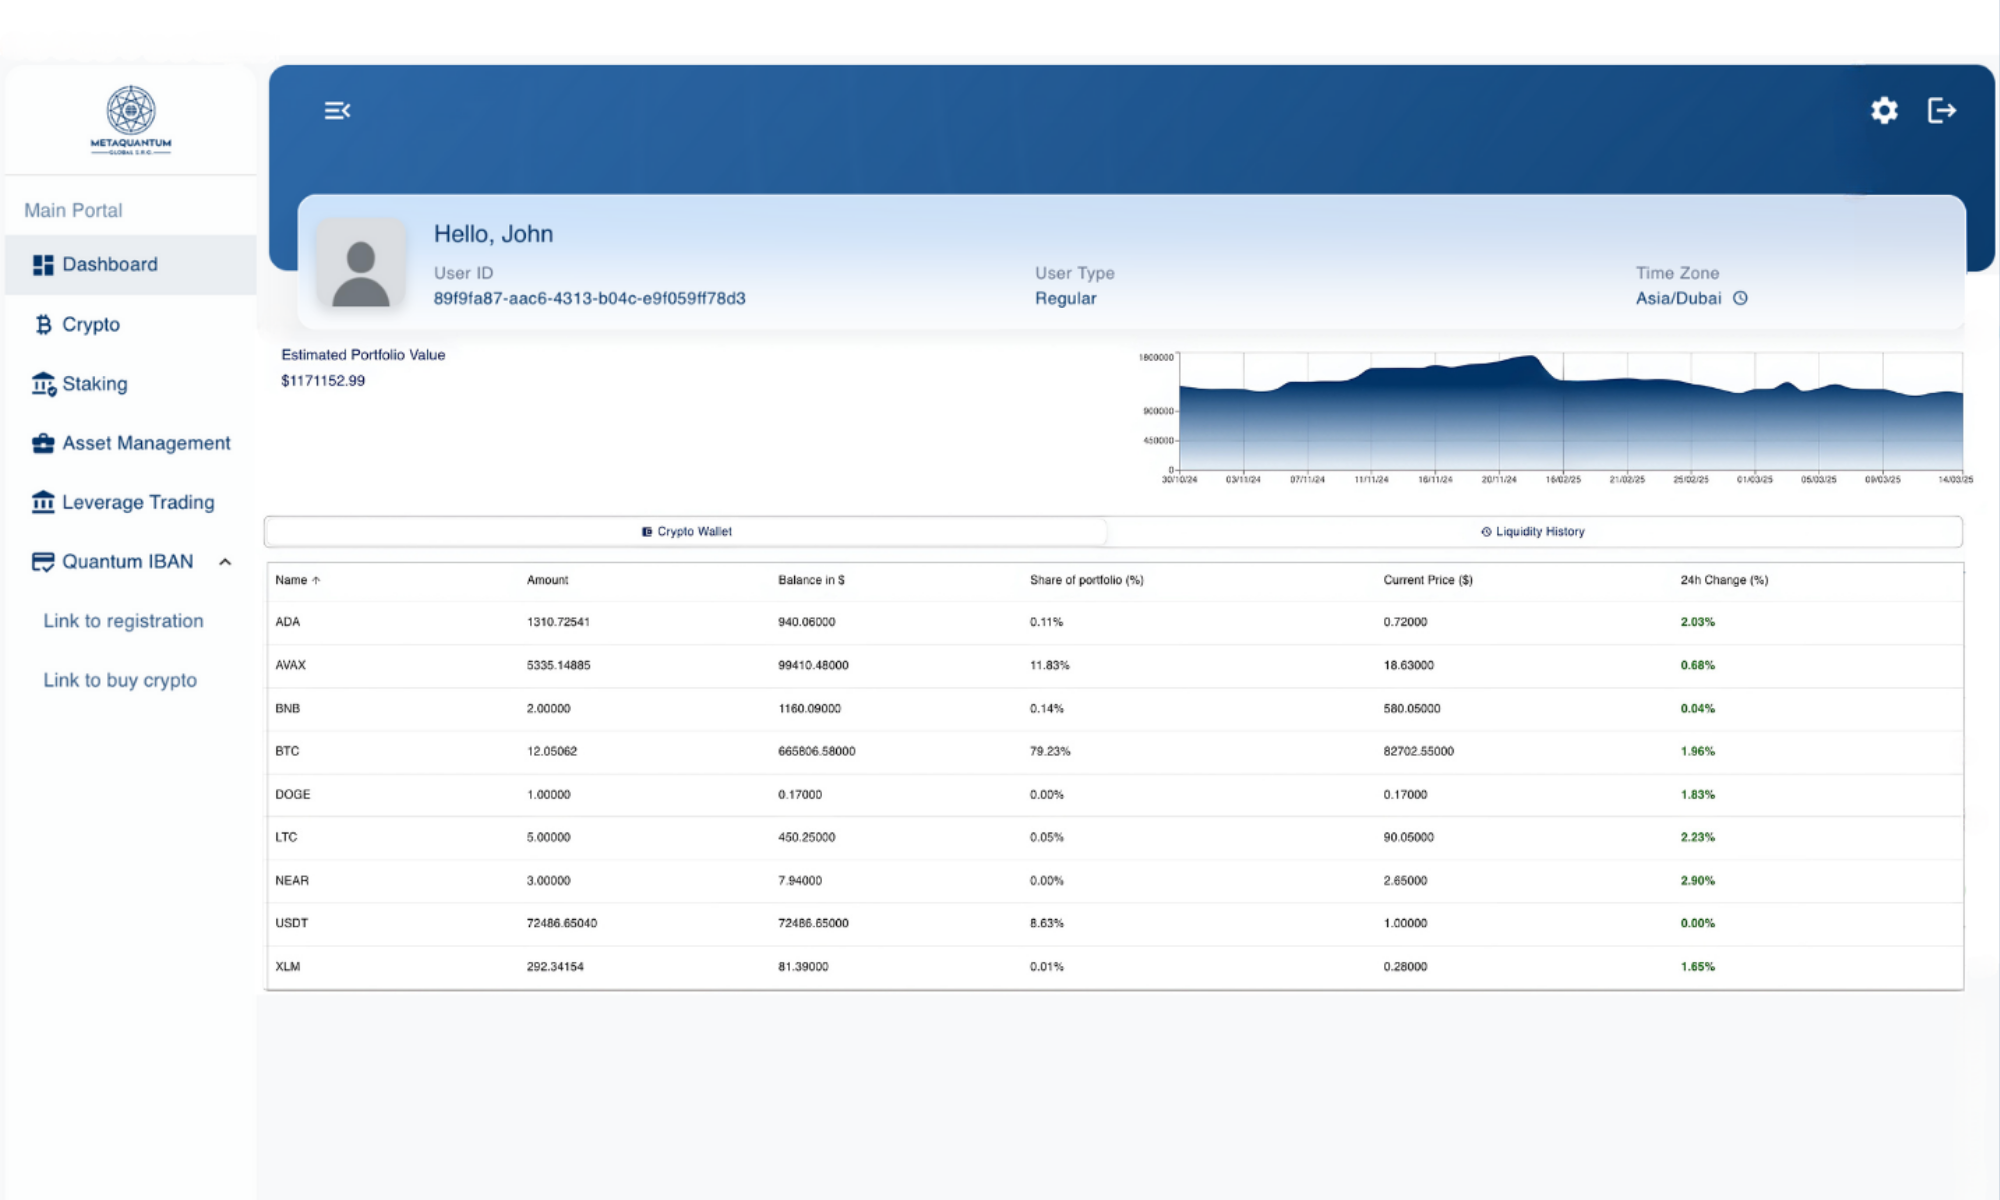
Task: Select the Crypto Wallet tab
Action: pyautogui.click(x=687, y=532)
